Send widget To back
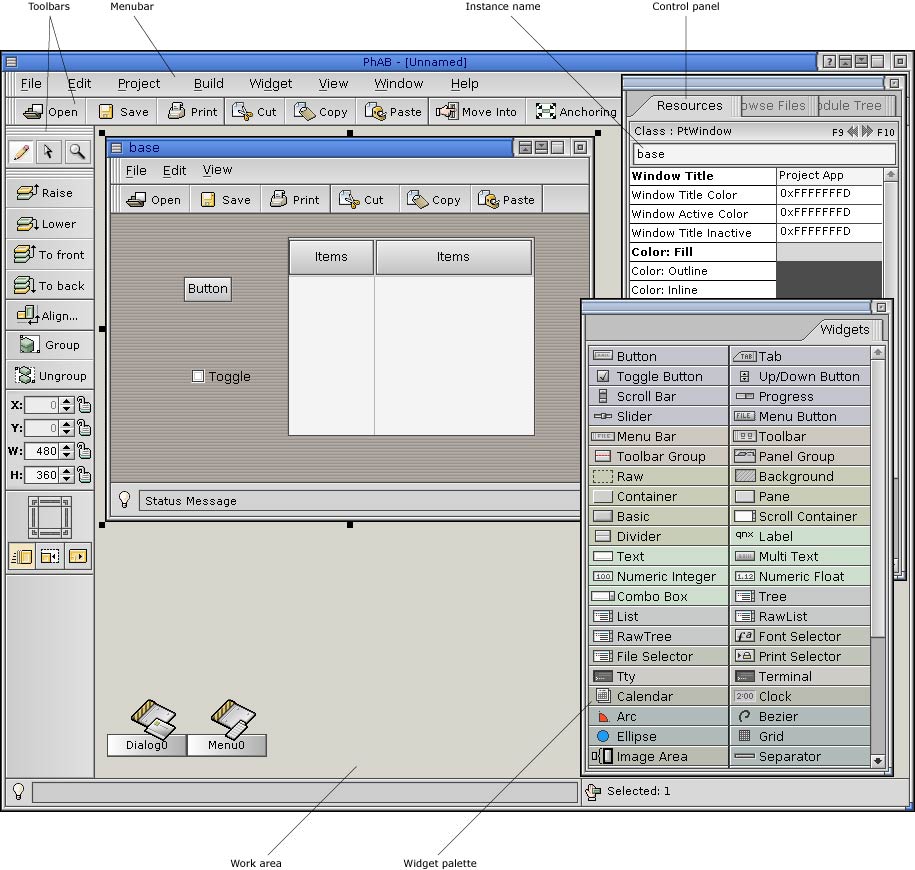The height and width of the screenshot is (870, 915). click(49, 286)
